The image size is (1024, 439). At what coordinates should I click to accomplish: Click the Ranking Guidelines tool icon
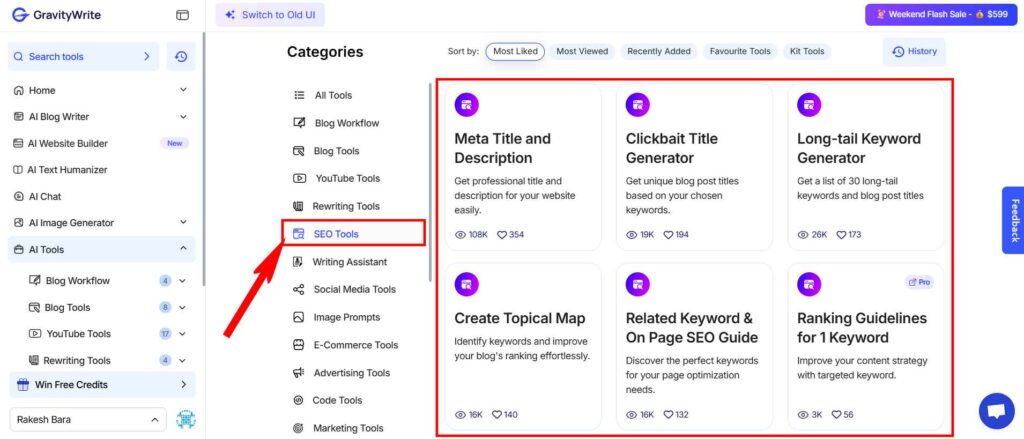pyautogui.click(x=809, y=284)
